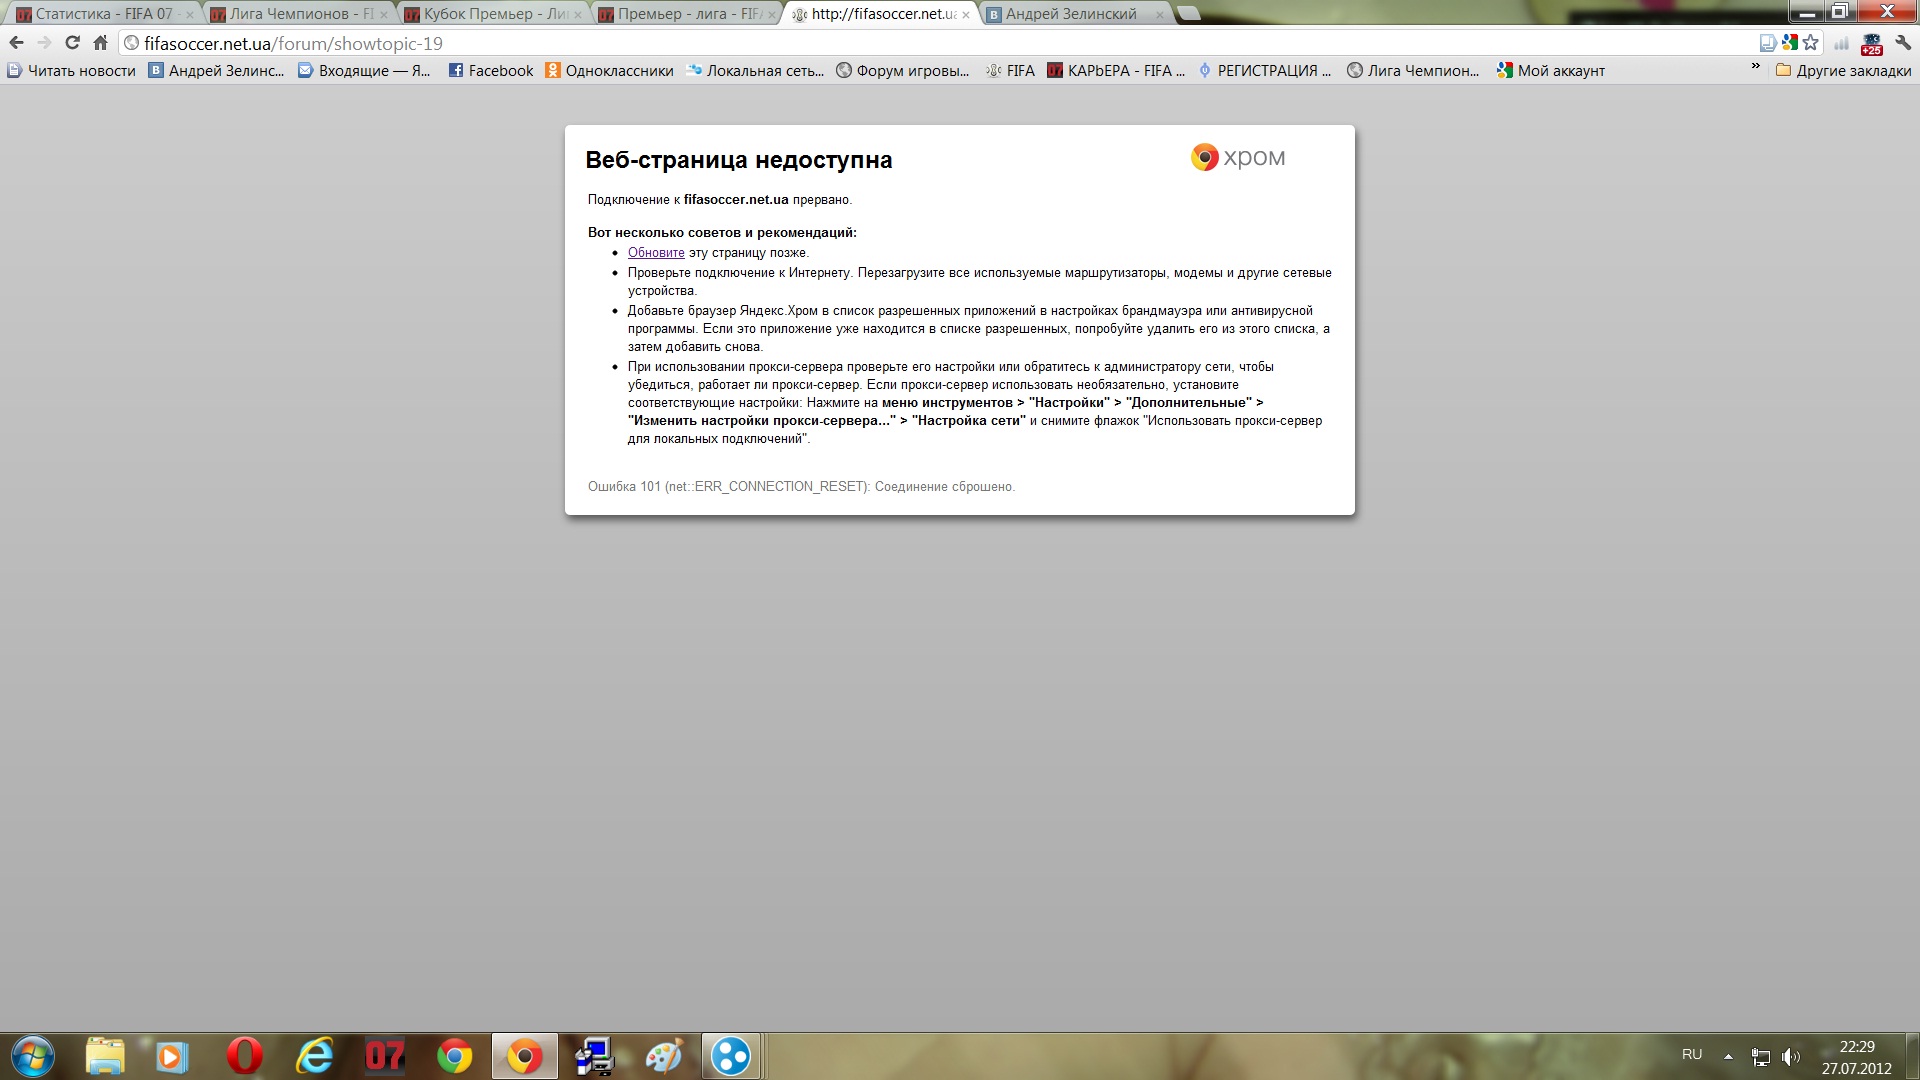Open the Другие закладки folder
Viewport: 1920px width, 1080px height.
pyautogui.click(x=1843, y=71)
